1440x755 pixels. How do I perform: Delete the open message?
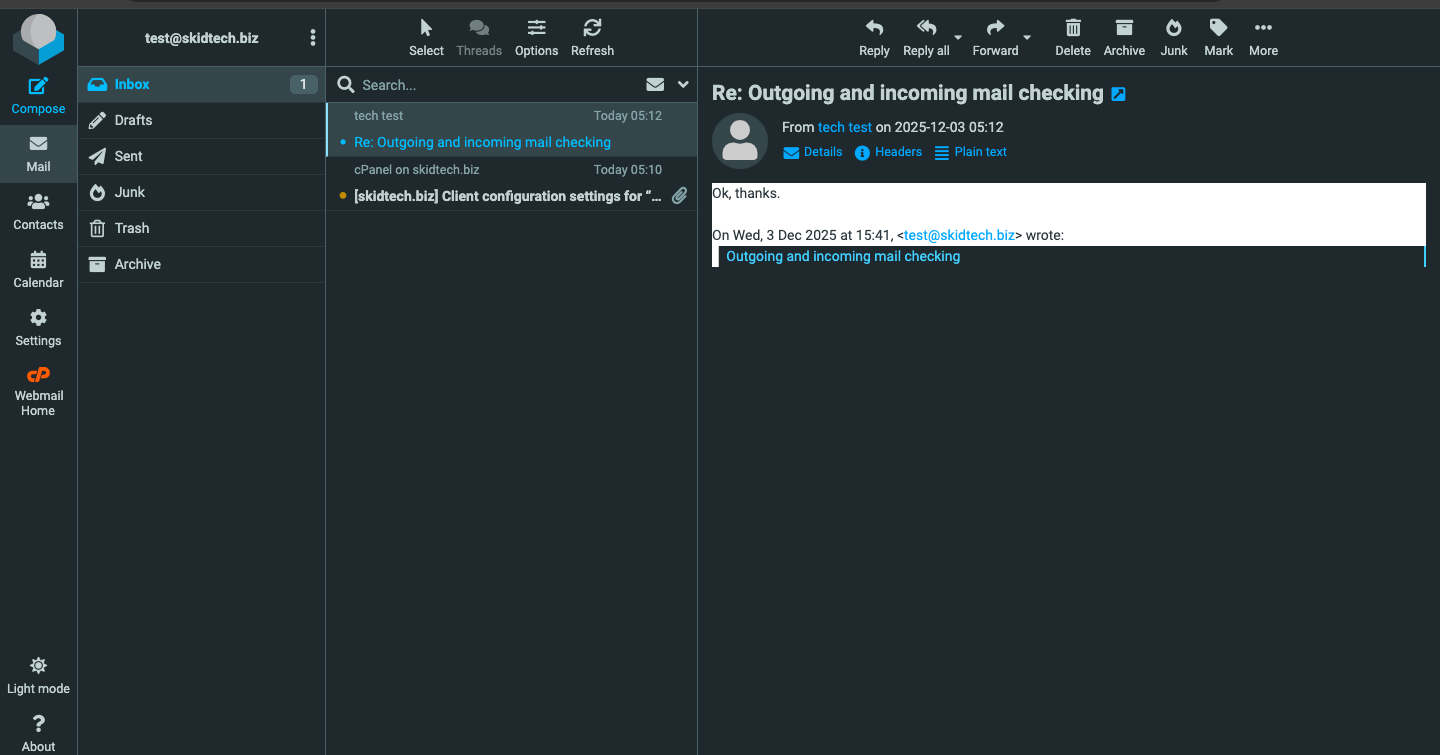click(x=1072, y=37)
